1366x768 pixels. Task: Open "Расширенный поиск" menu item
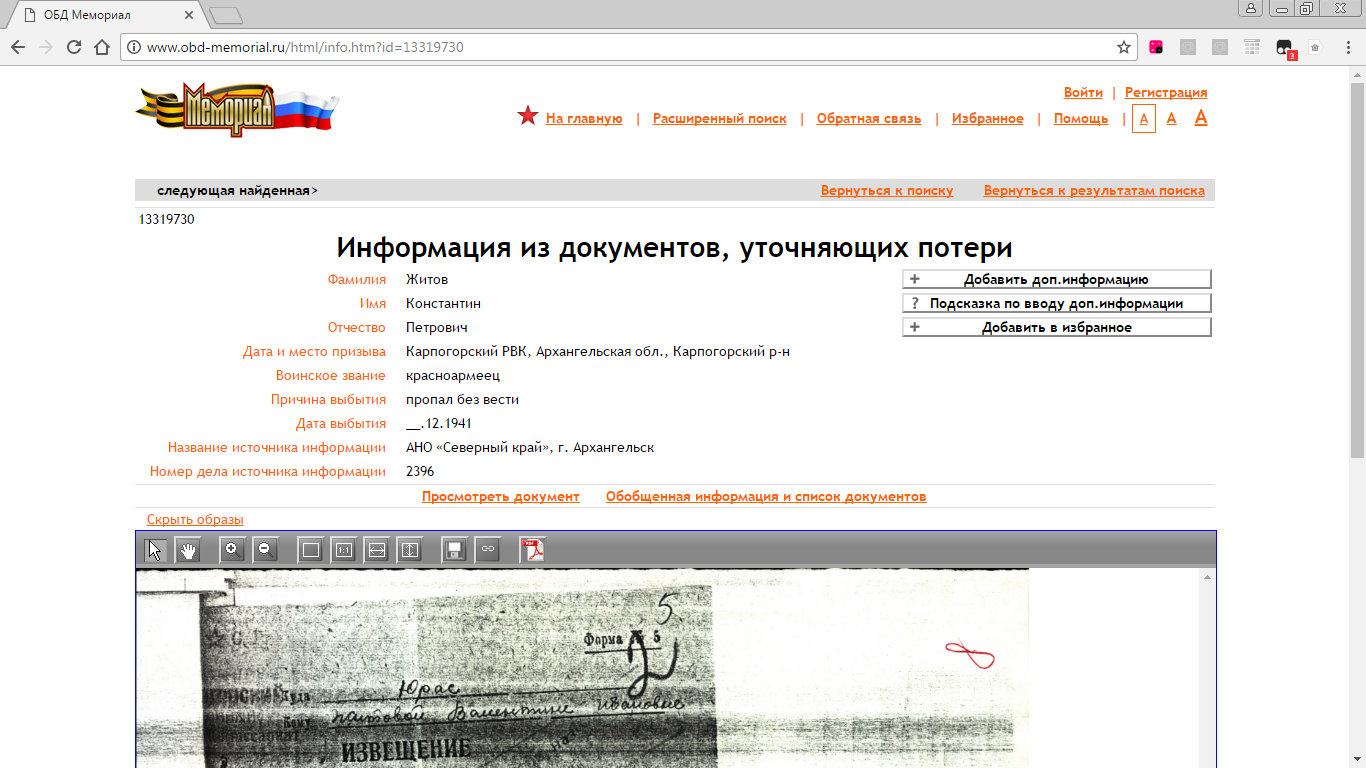point(720,119)
